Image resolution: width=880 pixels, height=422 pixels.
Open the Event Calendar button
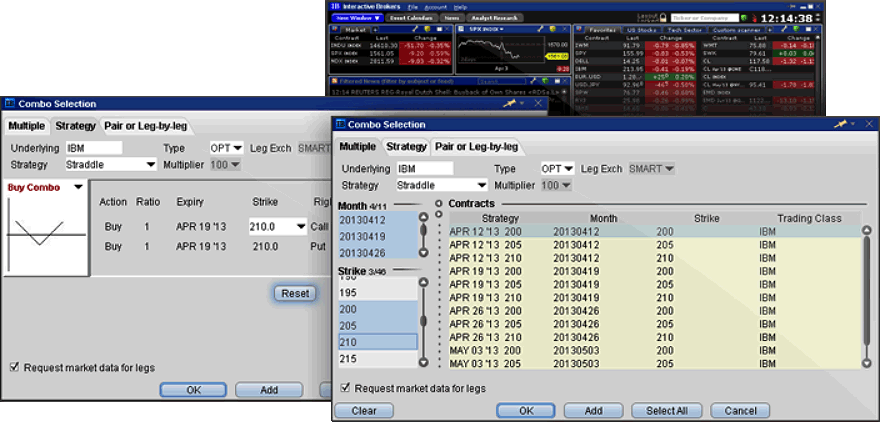pyautogui.click(x=411, y=18)
